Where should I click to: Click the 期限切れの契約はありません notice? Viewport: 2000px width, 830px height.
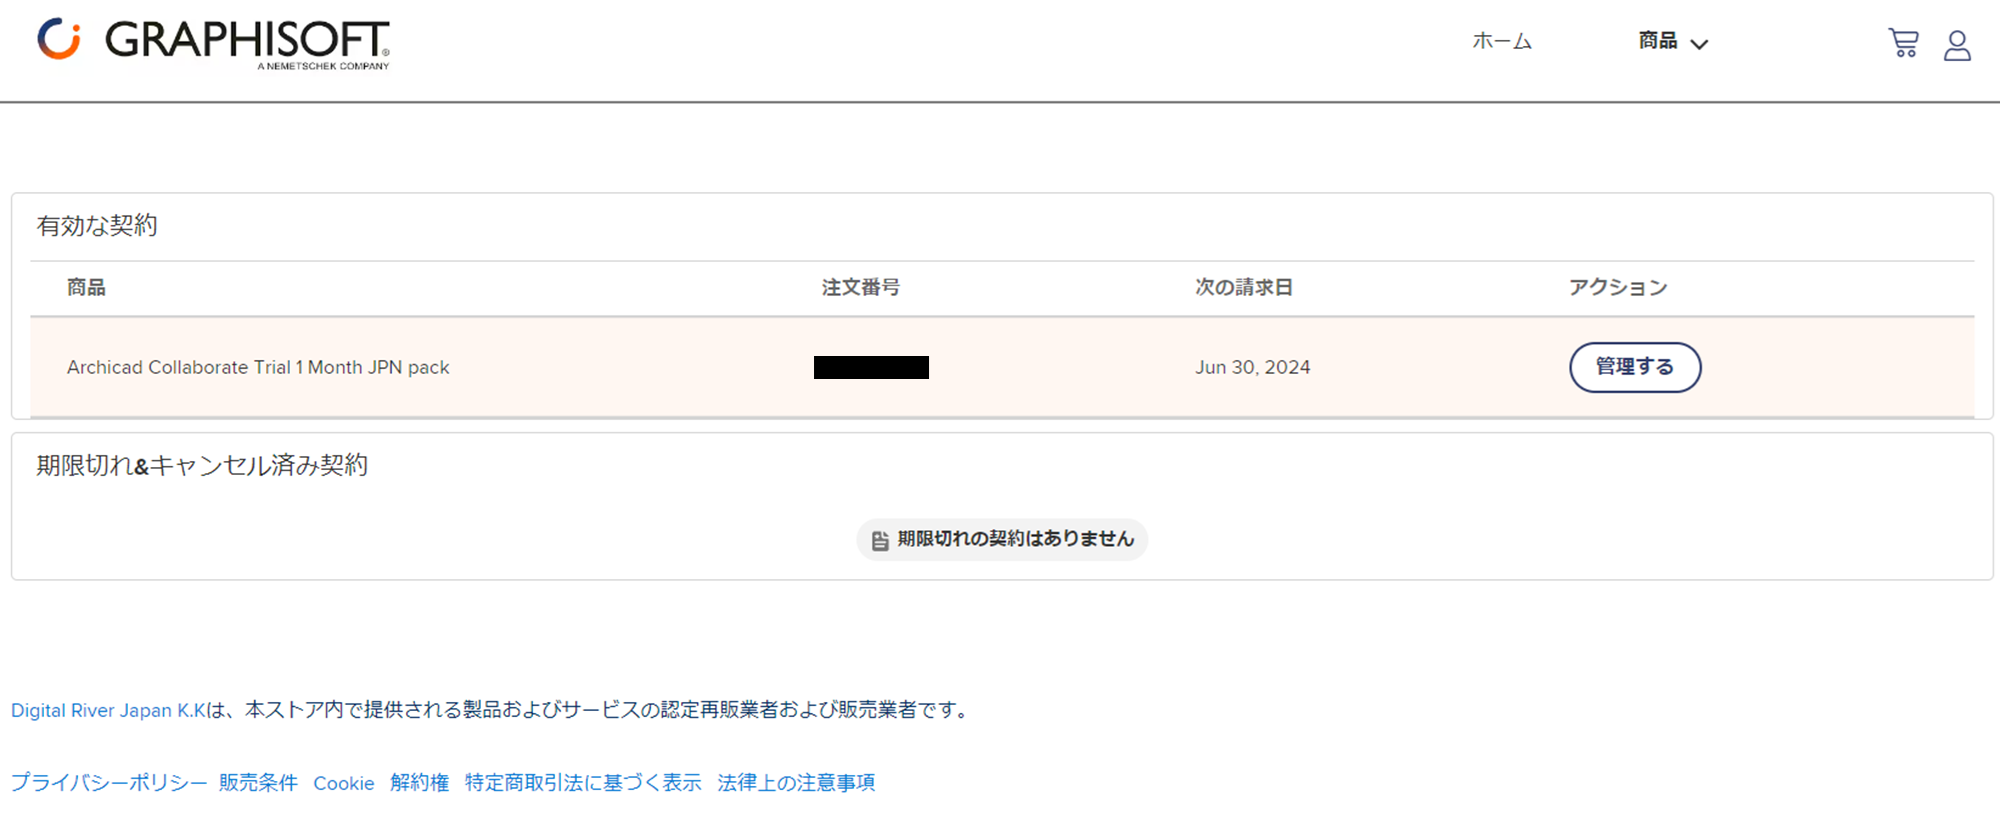tap(1002, 540)
